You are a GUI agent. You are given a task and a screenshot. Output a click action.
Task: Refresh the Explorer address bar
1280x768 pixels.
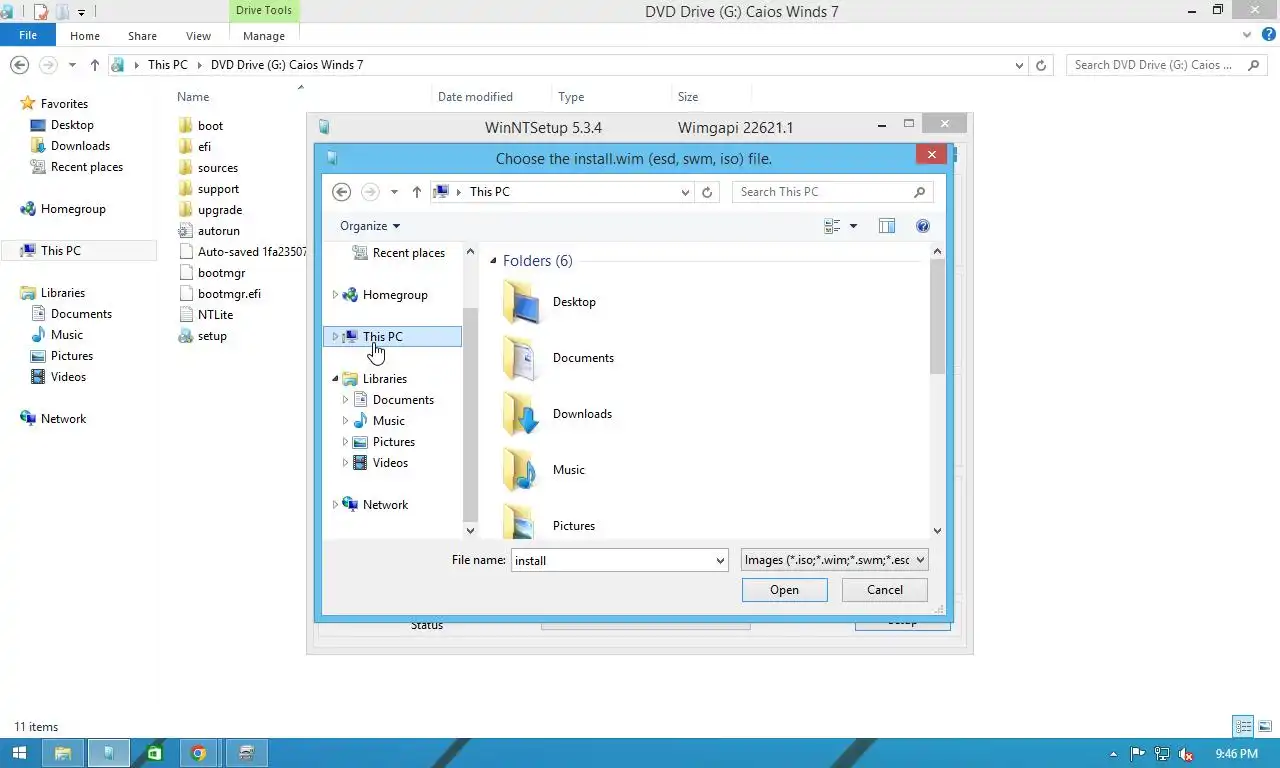pyautogui.click(x=1041, y=65)
